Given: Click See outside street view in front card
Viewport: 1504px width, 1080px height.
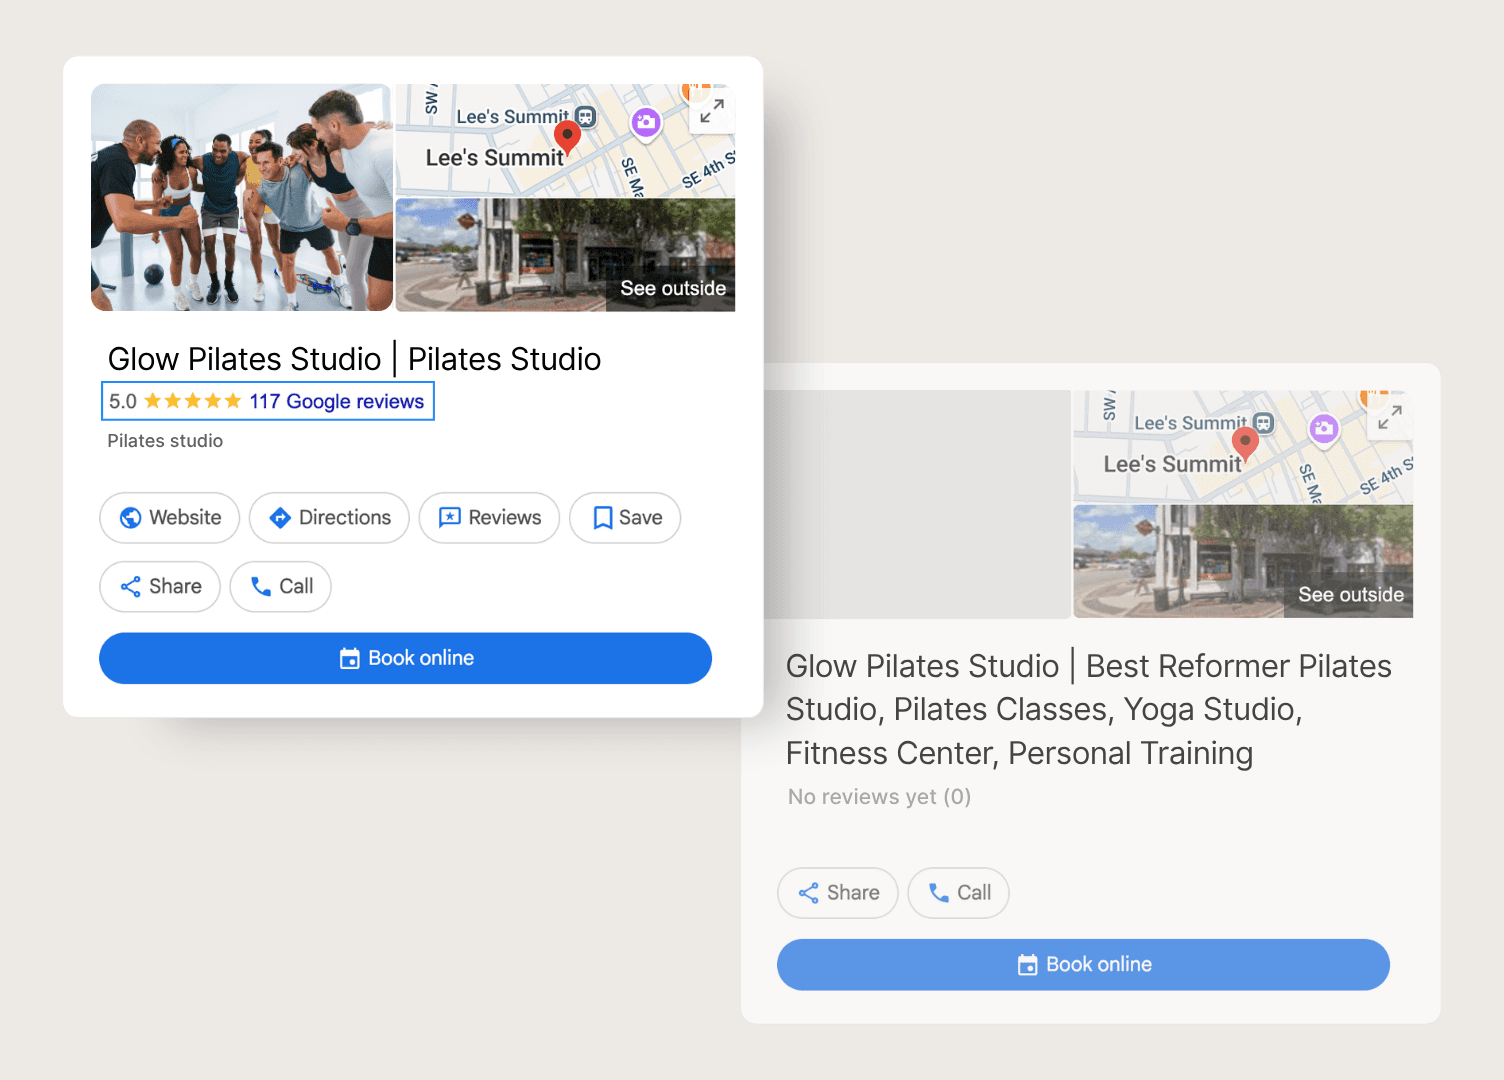Looking at the screenshot, I should click(x=565, y=255).
